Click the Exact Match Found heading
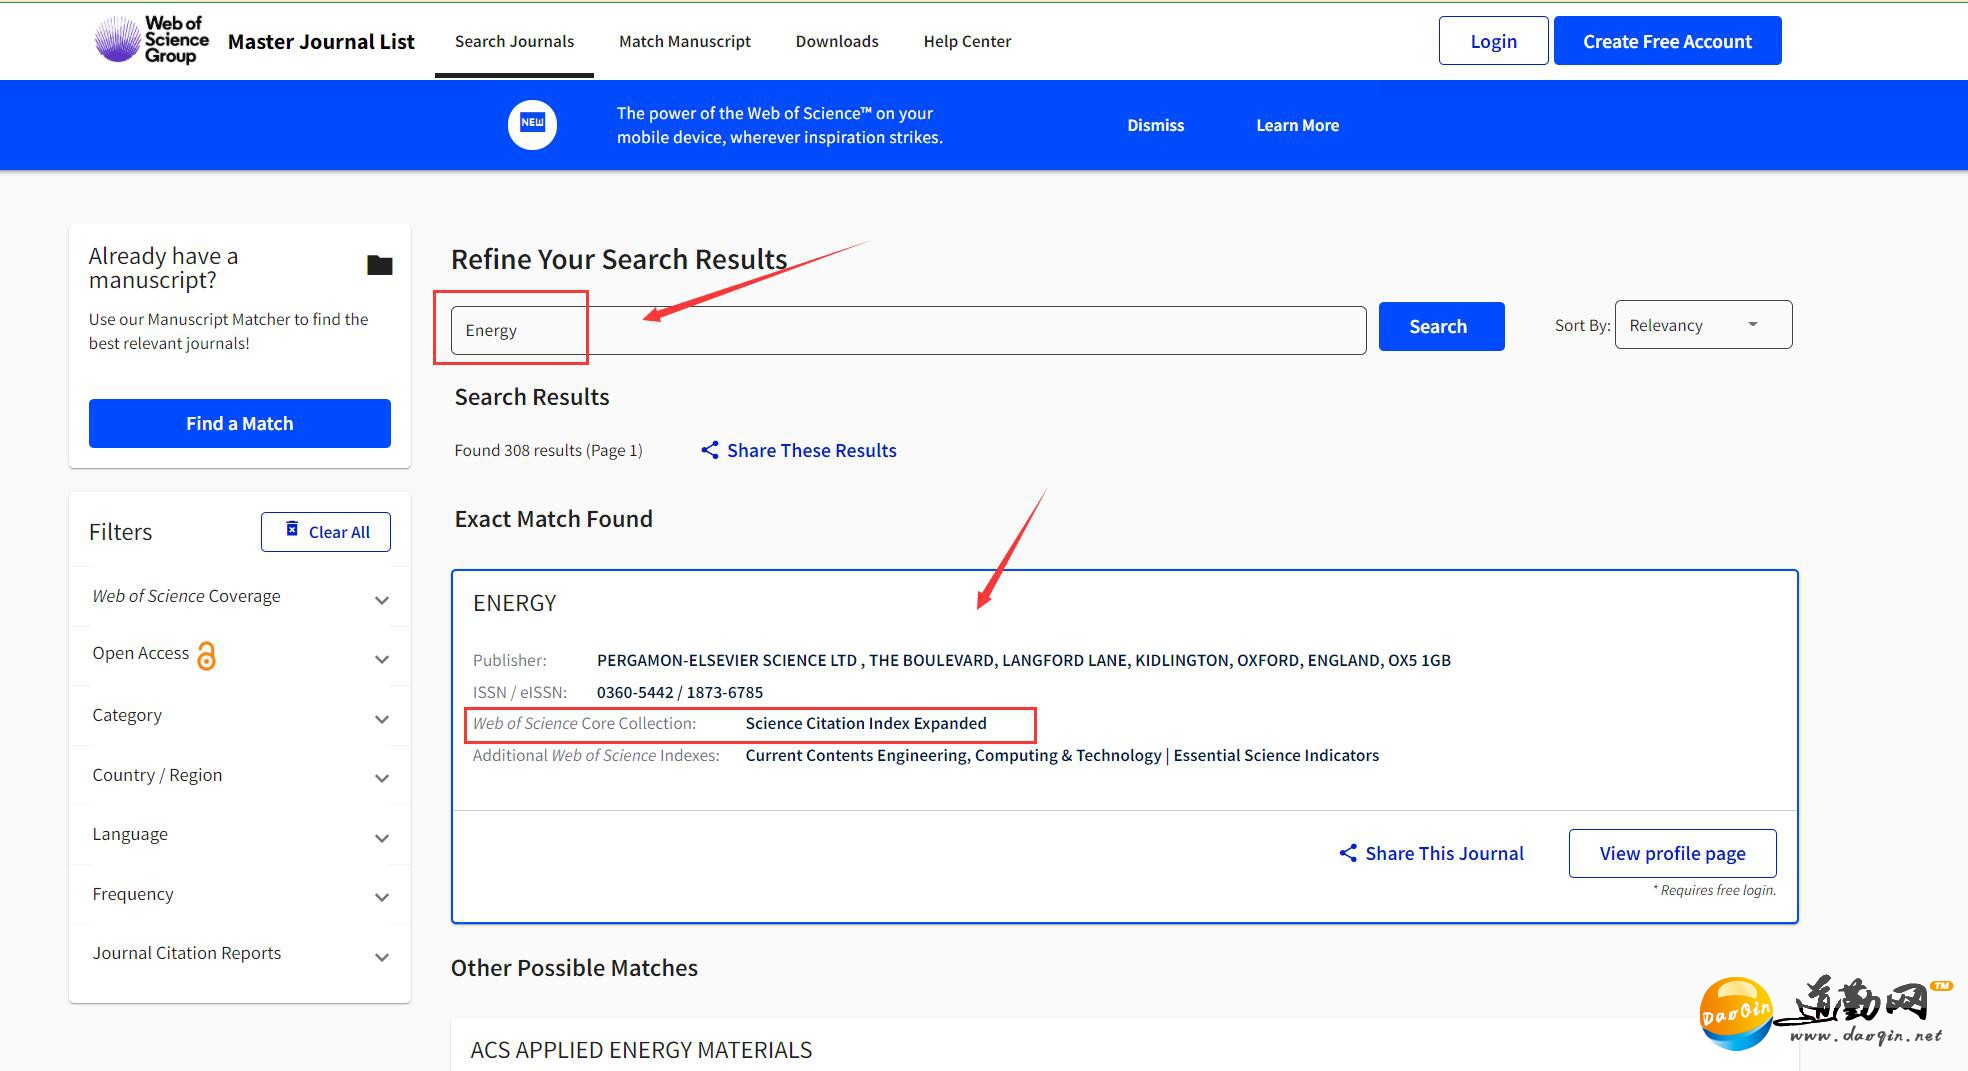Screen dimensions: 1968x1071 (553, 519)
